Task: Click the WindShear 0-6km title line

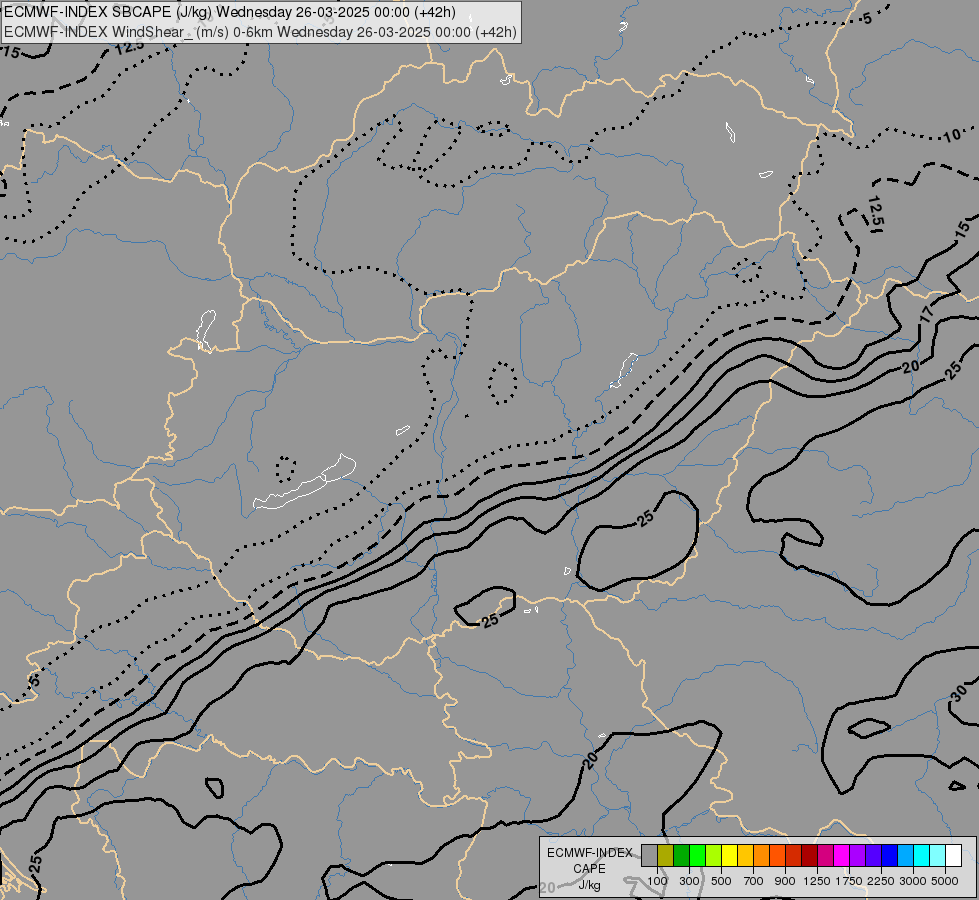Action: [260, 32]
